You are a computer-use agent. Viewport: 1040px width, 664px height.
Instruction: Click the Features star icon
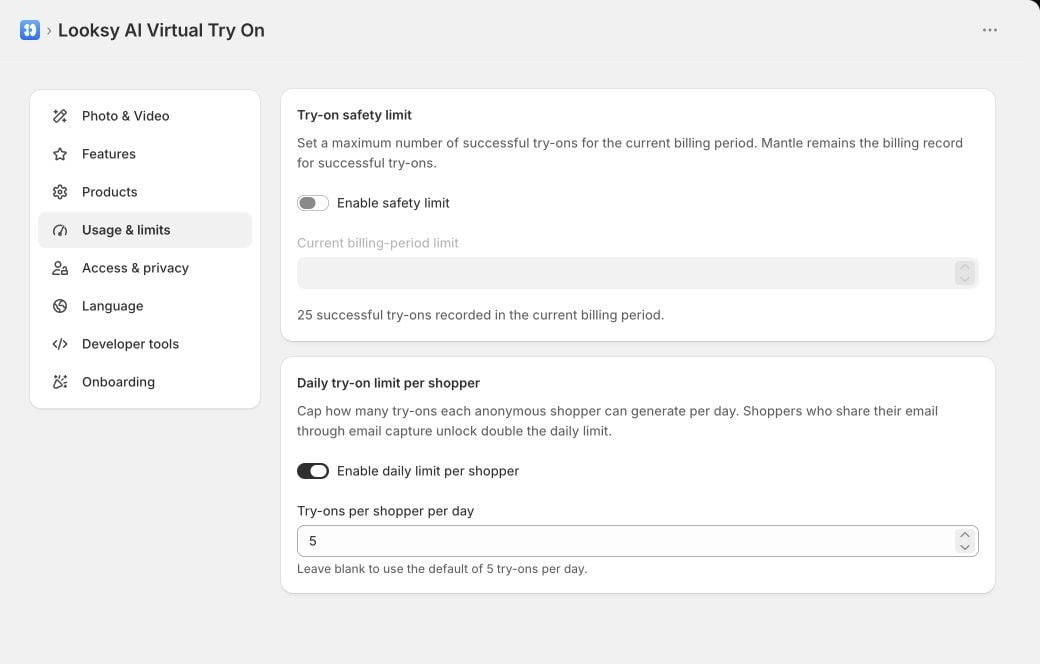(60, 154)
